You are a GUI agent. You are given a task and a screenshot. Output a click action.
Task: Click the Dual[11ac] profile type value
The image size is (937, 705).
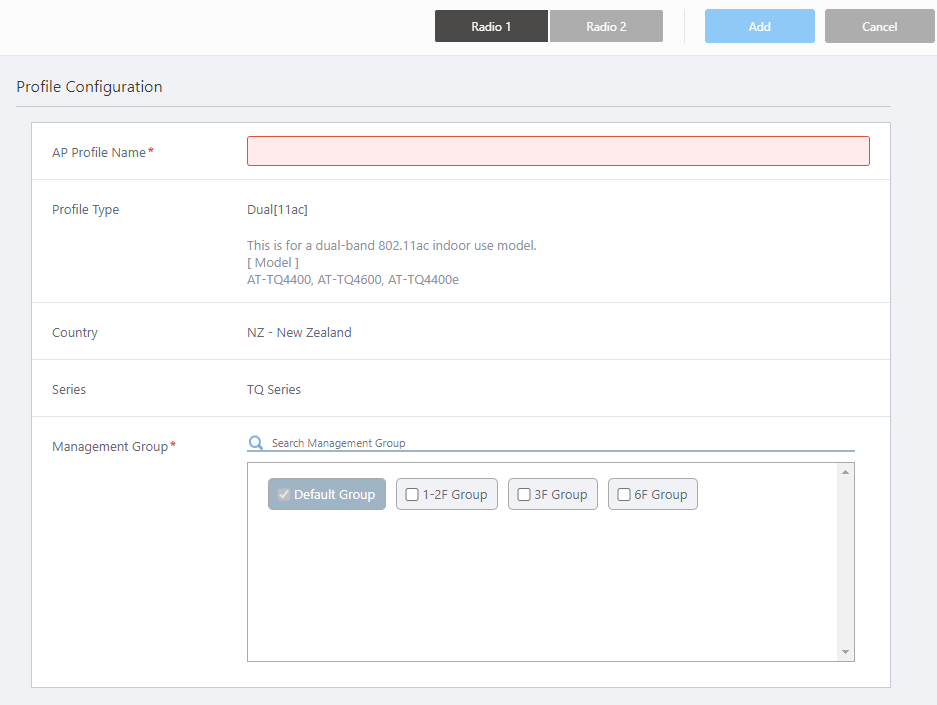coord(277,210)
